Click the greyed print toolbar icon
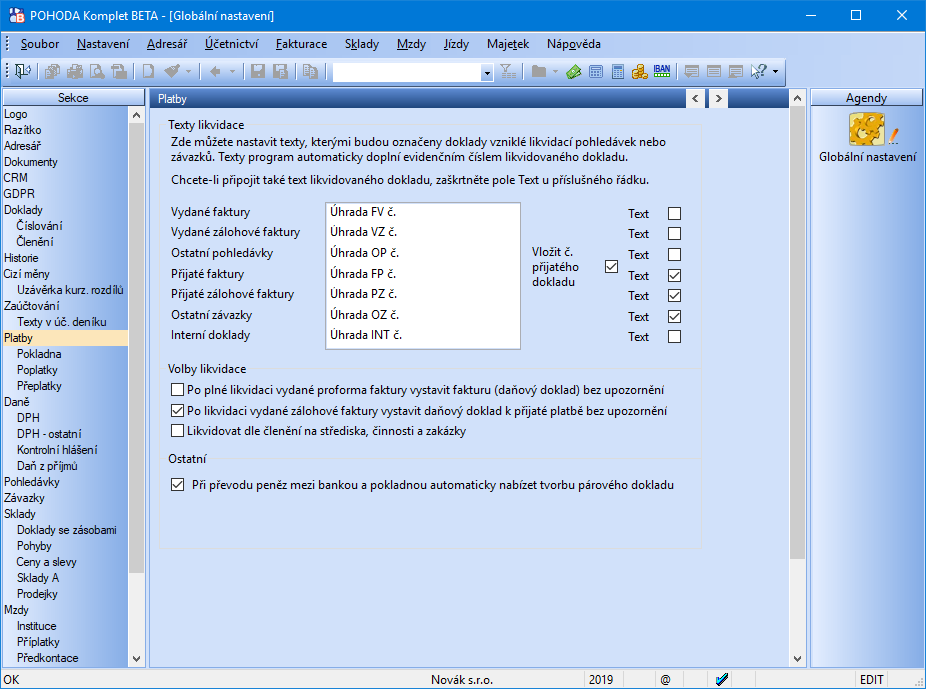This screenshot has width=926, height=689. pyautogui.click(x=74, y=71)
